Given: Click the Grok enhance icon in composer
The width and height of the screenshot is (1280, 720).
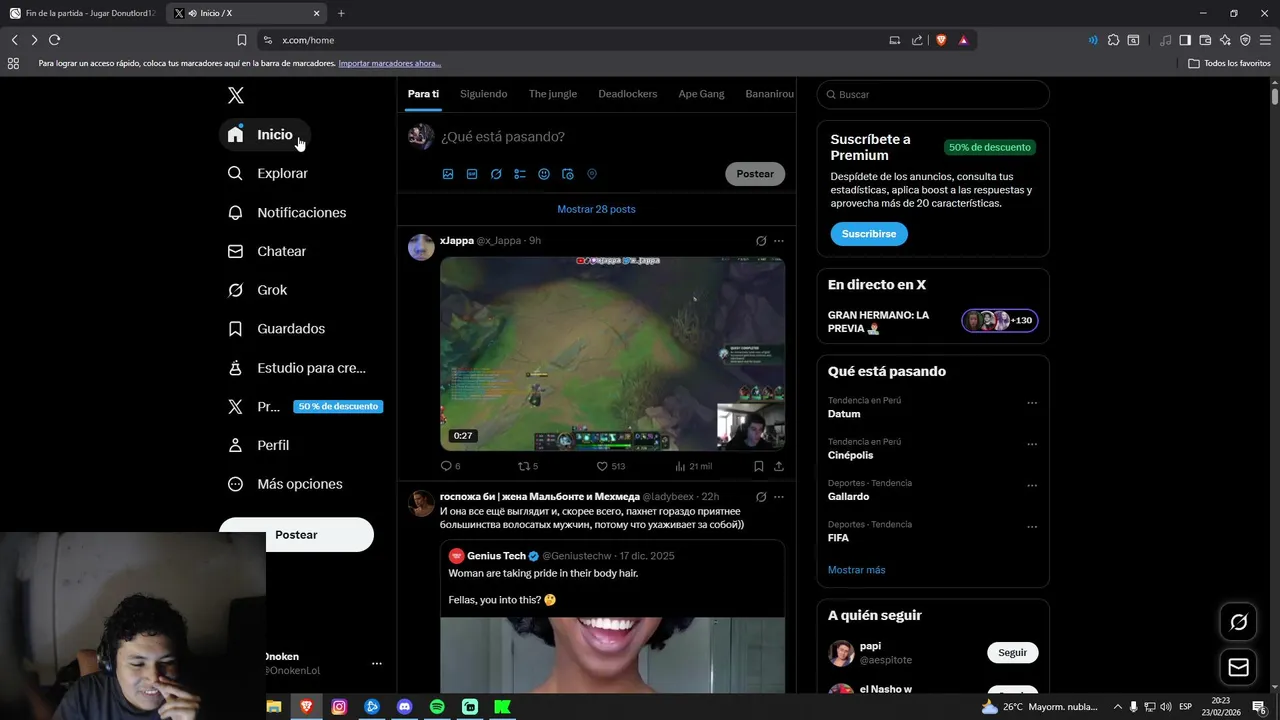Looking at the screenshot, I should click(x=496, y=174).
